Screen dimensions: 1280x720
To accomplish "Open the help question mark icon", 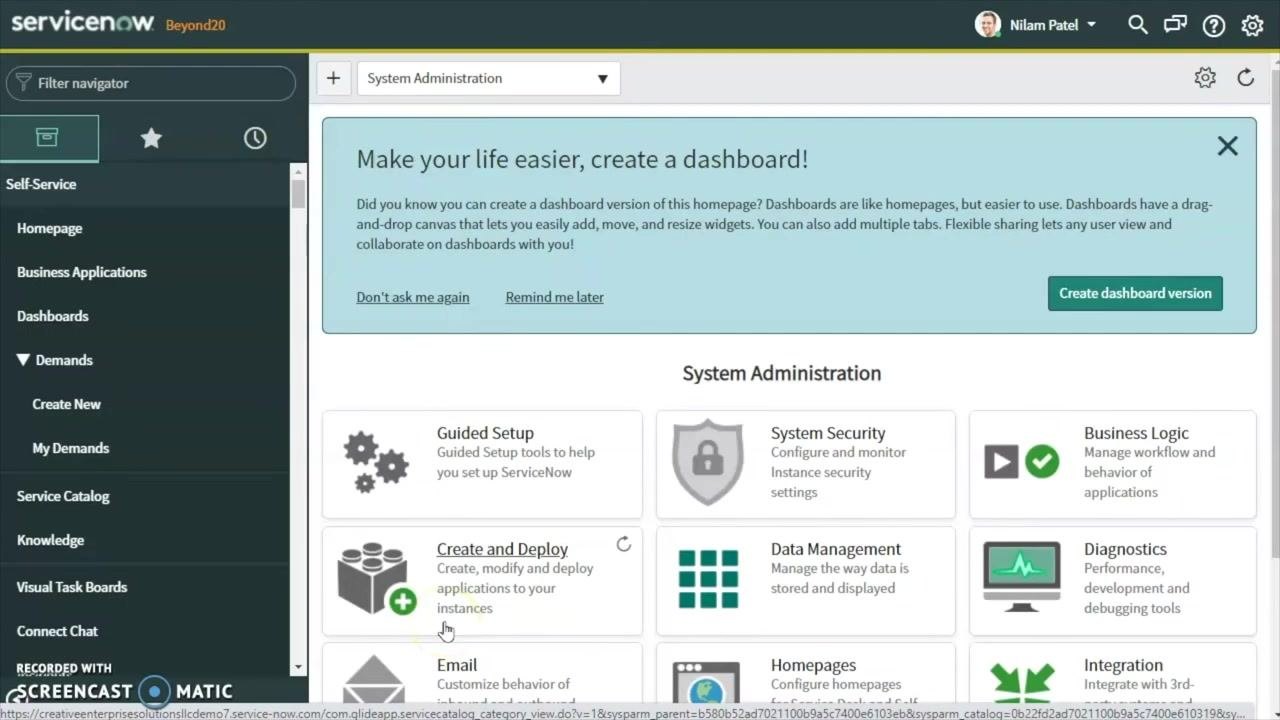I will tap(1214, 26).
